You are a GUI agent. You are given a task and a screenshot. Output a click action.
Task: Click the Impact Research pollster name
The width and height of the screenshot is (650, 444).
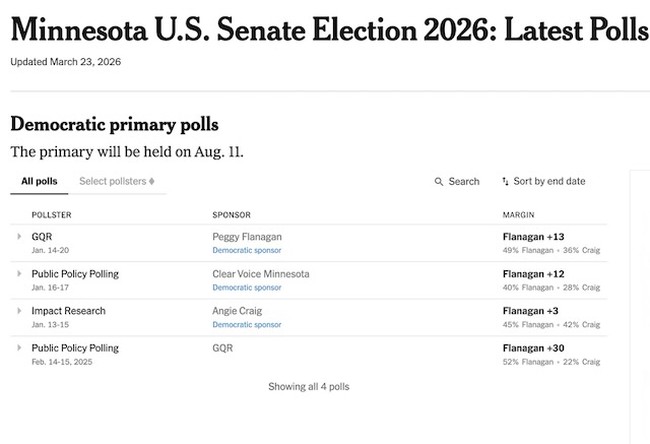tap(68, 311)
